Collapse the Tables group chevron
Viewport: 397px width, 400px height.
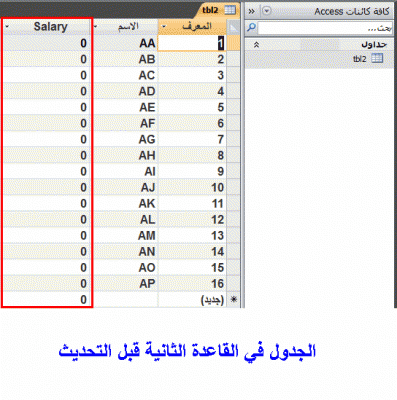click(256, 44)
